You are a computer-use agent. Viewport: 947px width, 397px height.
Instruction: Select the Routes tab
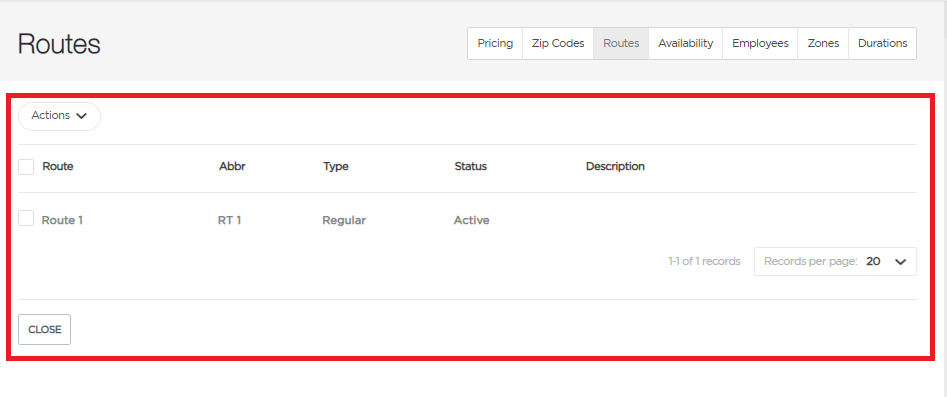pyautogui.click(x=621, y=44)
